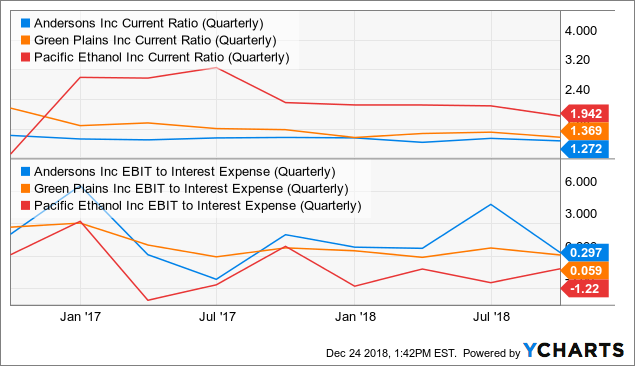
Task: Click the YCharts logo
Action: point(573,350)
